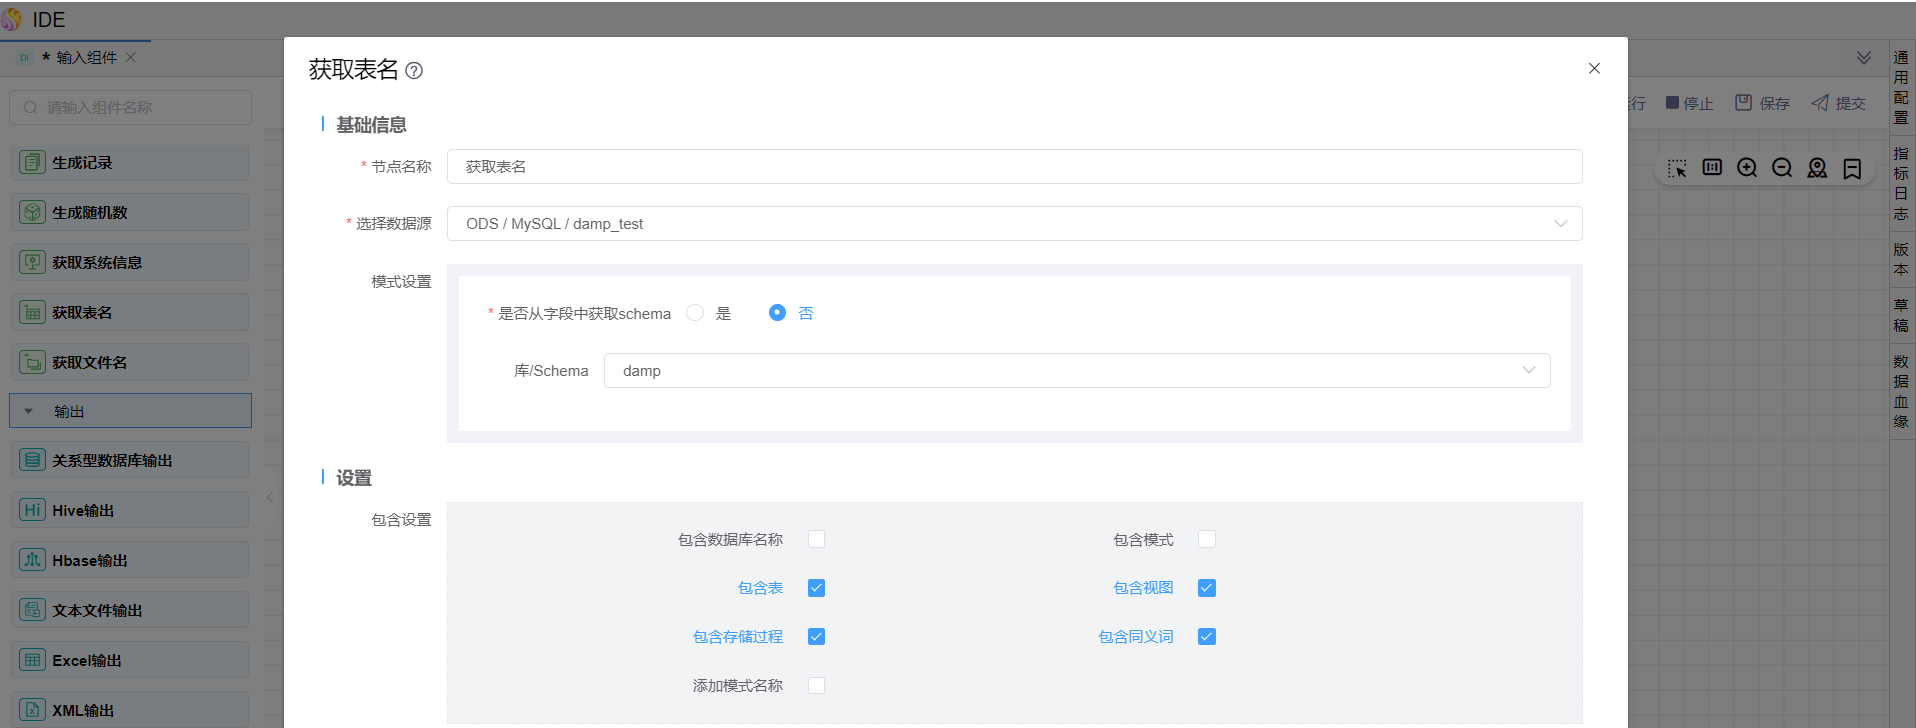Close the 获取表名 dialog
Viewport: 1916px width, 728px height.
1594,68
